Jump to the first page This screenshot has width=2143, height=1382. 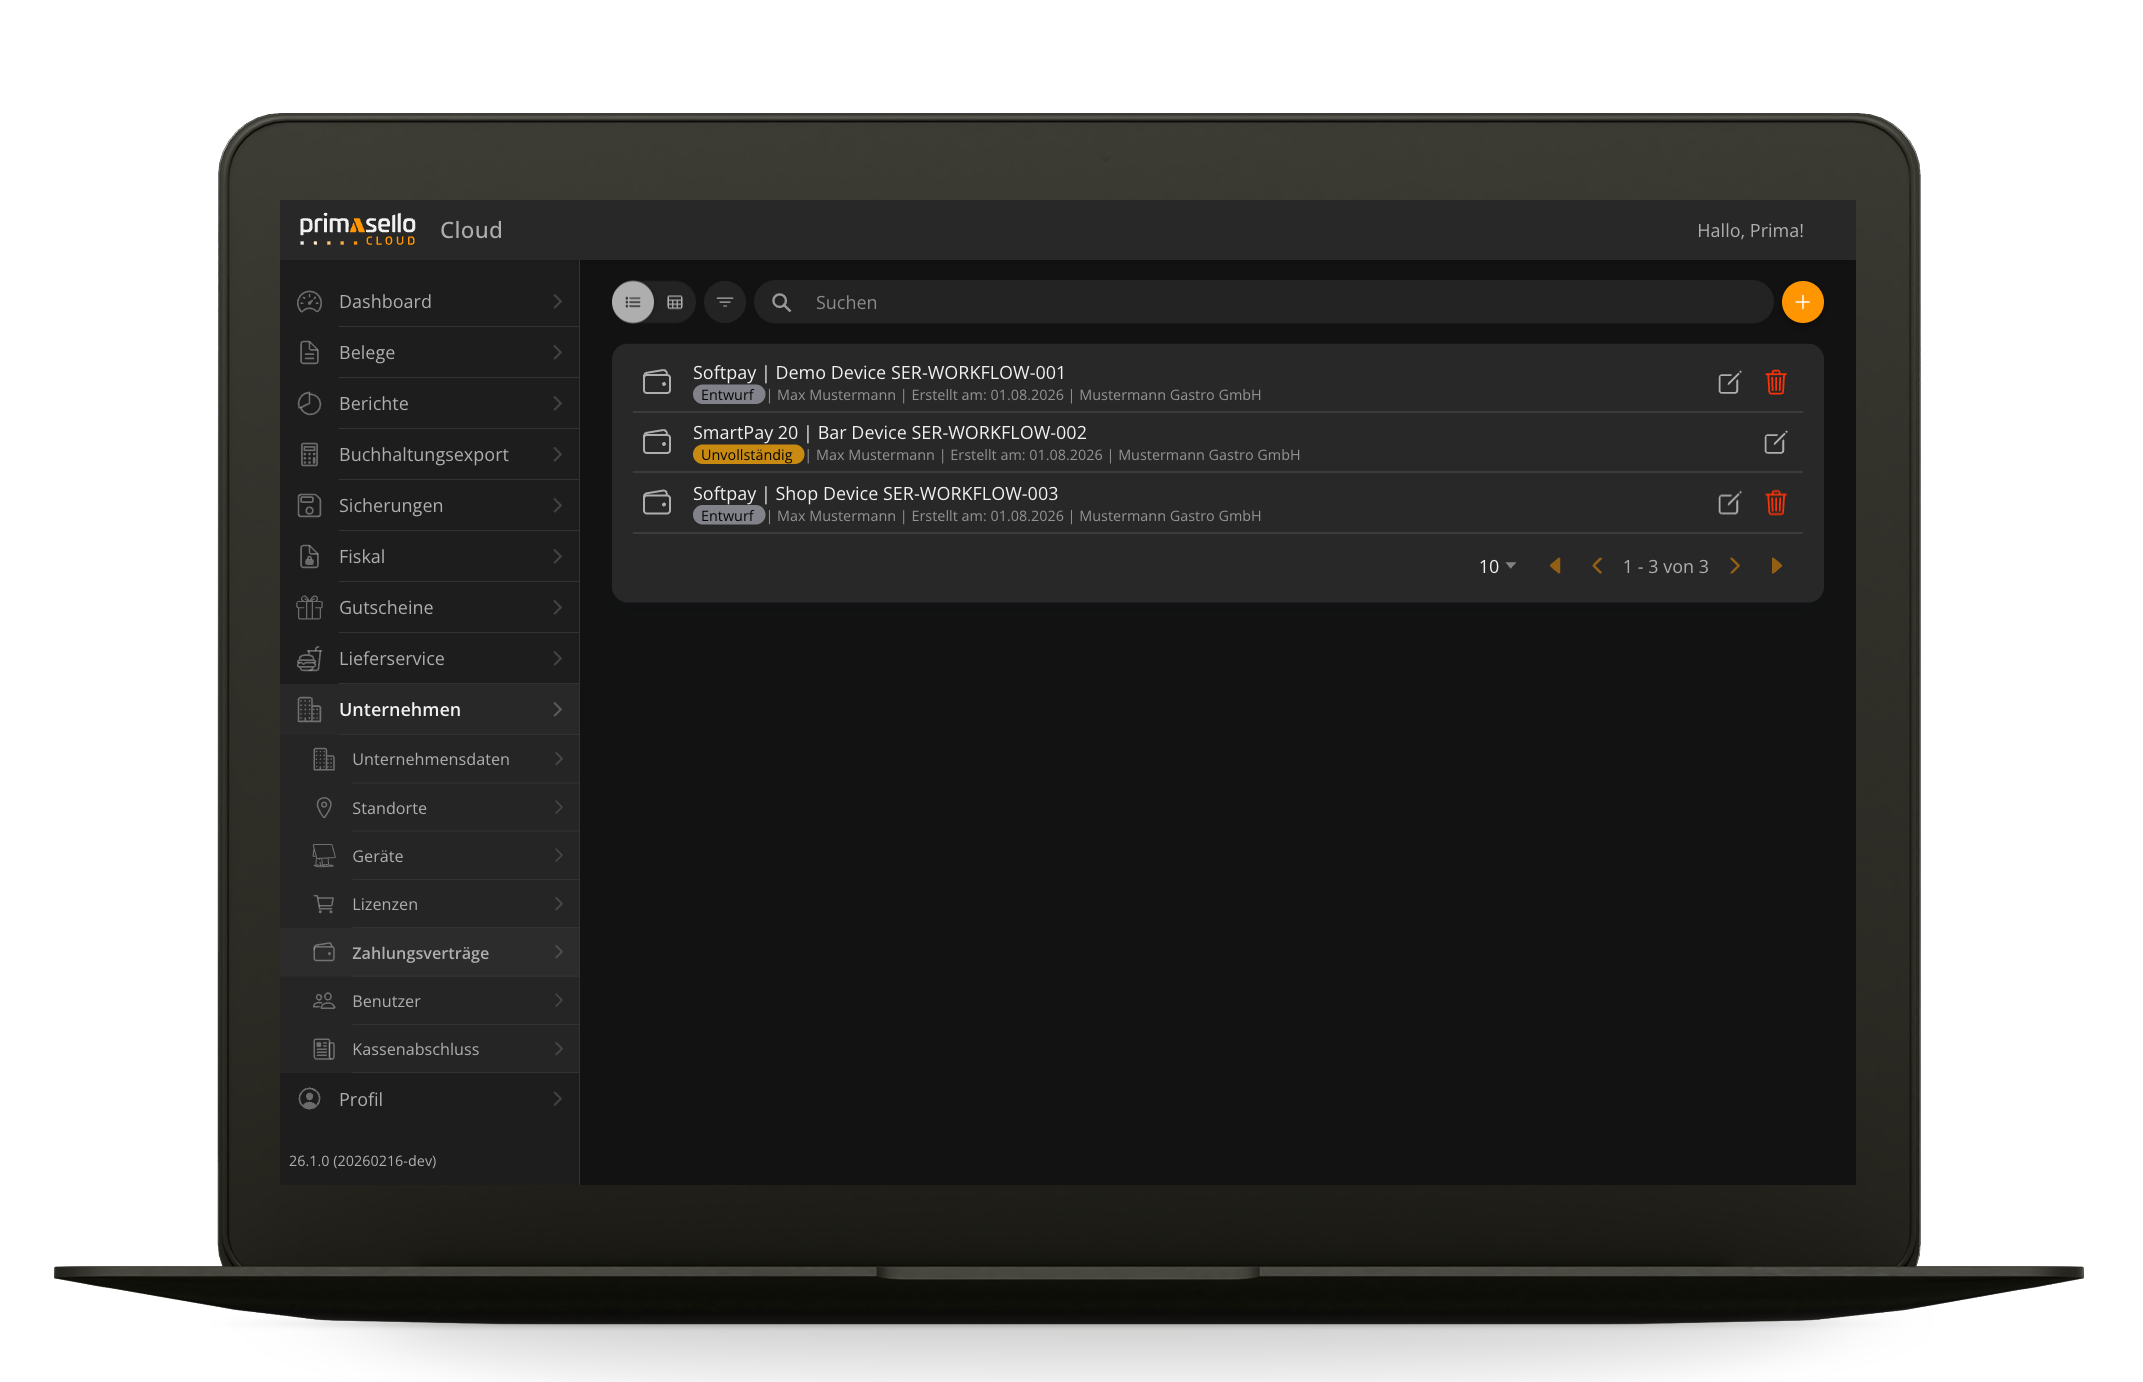click(1555, 566)
